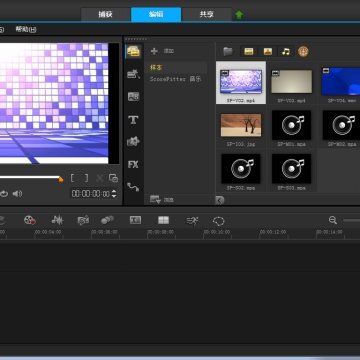Select the blue SP-V04 video thumbnail
The height and width of the screenshot is (360, 360).
tap(341, 81)
